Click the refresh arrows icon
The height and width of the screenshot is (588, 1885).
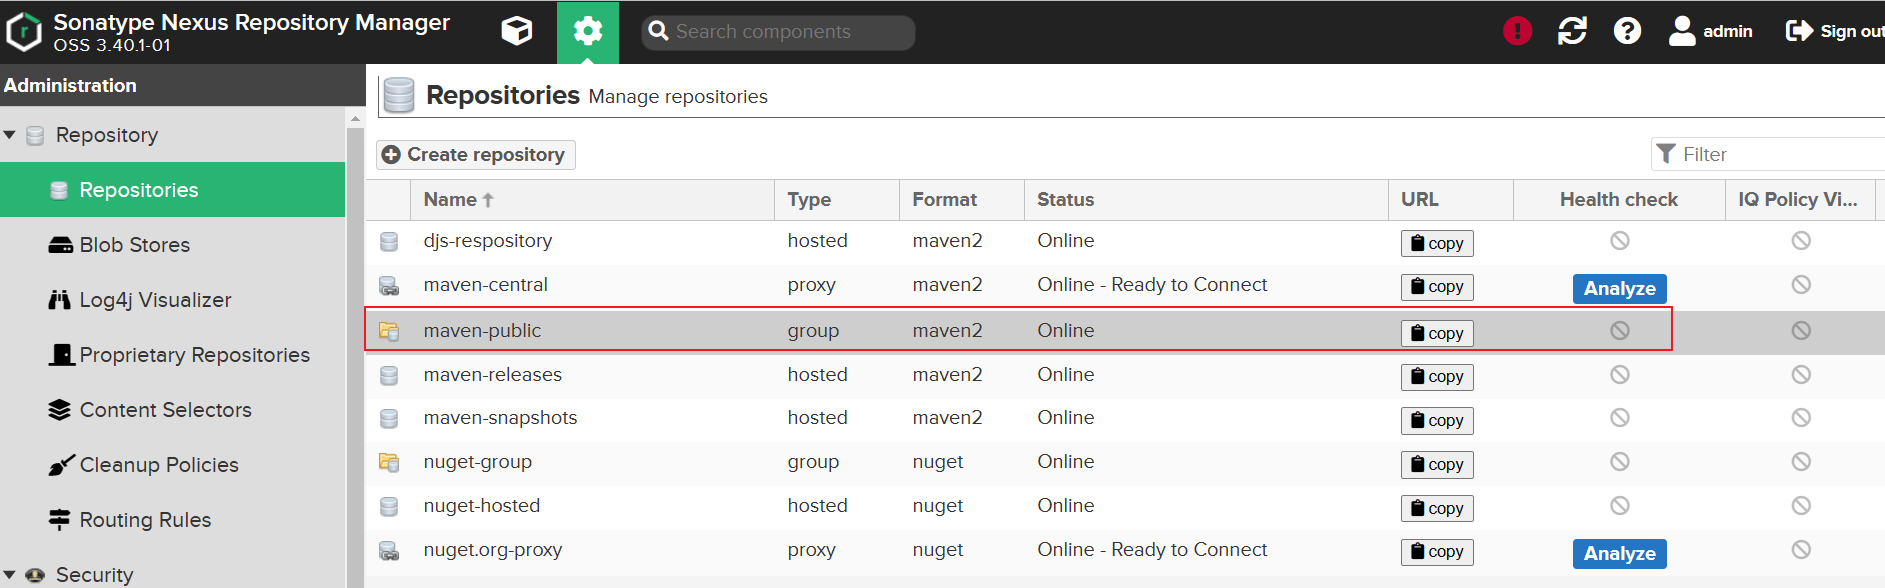(1572, 31)
